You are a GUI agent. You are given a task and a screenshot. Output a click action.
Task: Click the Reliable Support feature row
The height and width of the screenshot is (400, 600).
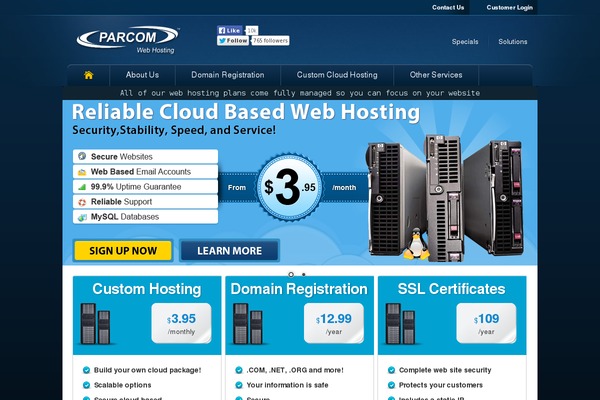(x=145, y=202)
